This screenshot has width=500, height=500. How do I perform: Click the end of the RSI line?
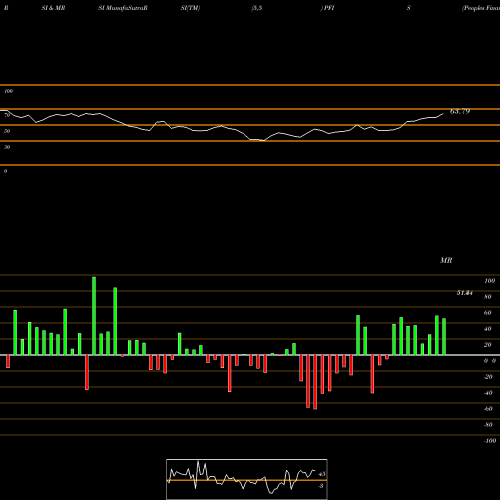(x=443, y=114)
